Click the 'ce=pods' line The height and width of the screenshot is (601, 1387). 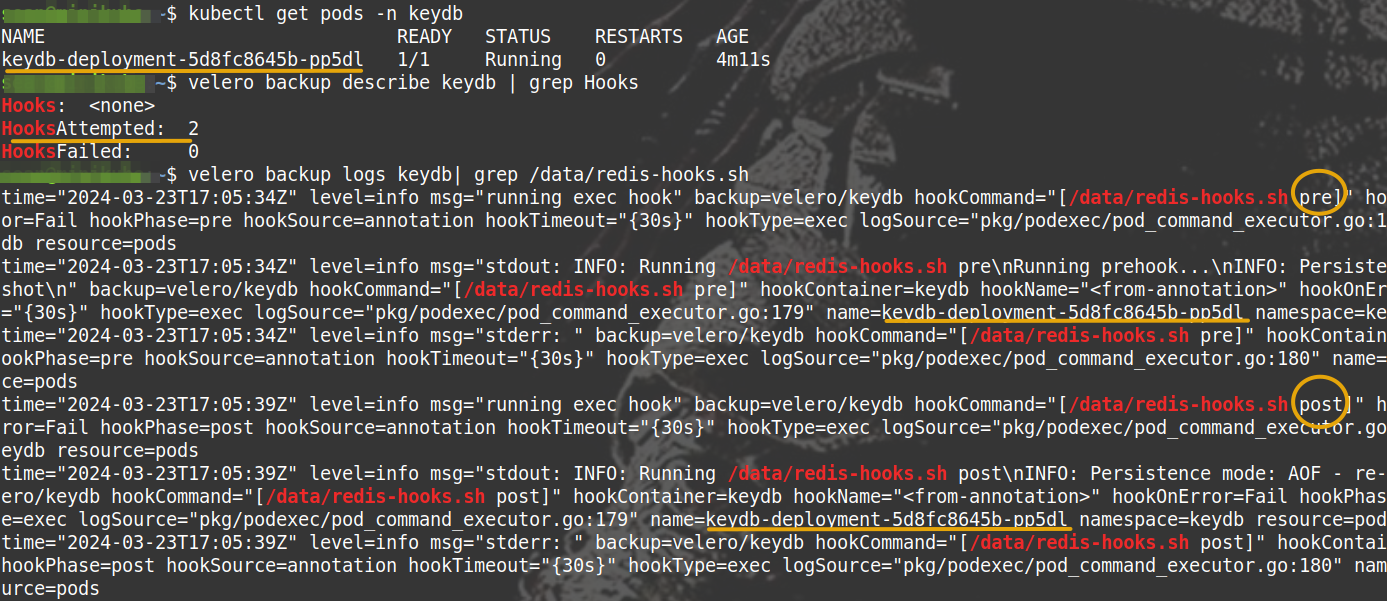click(40, 382)
